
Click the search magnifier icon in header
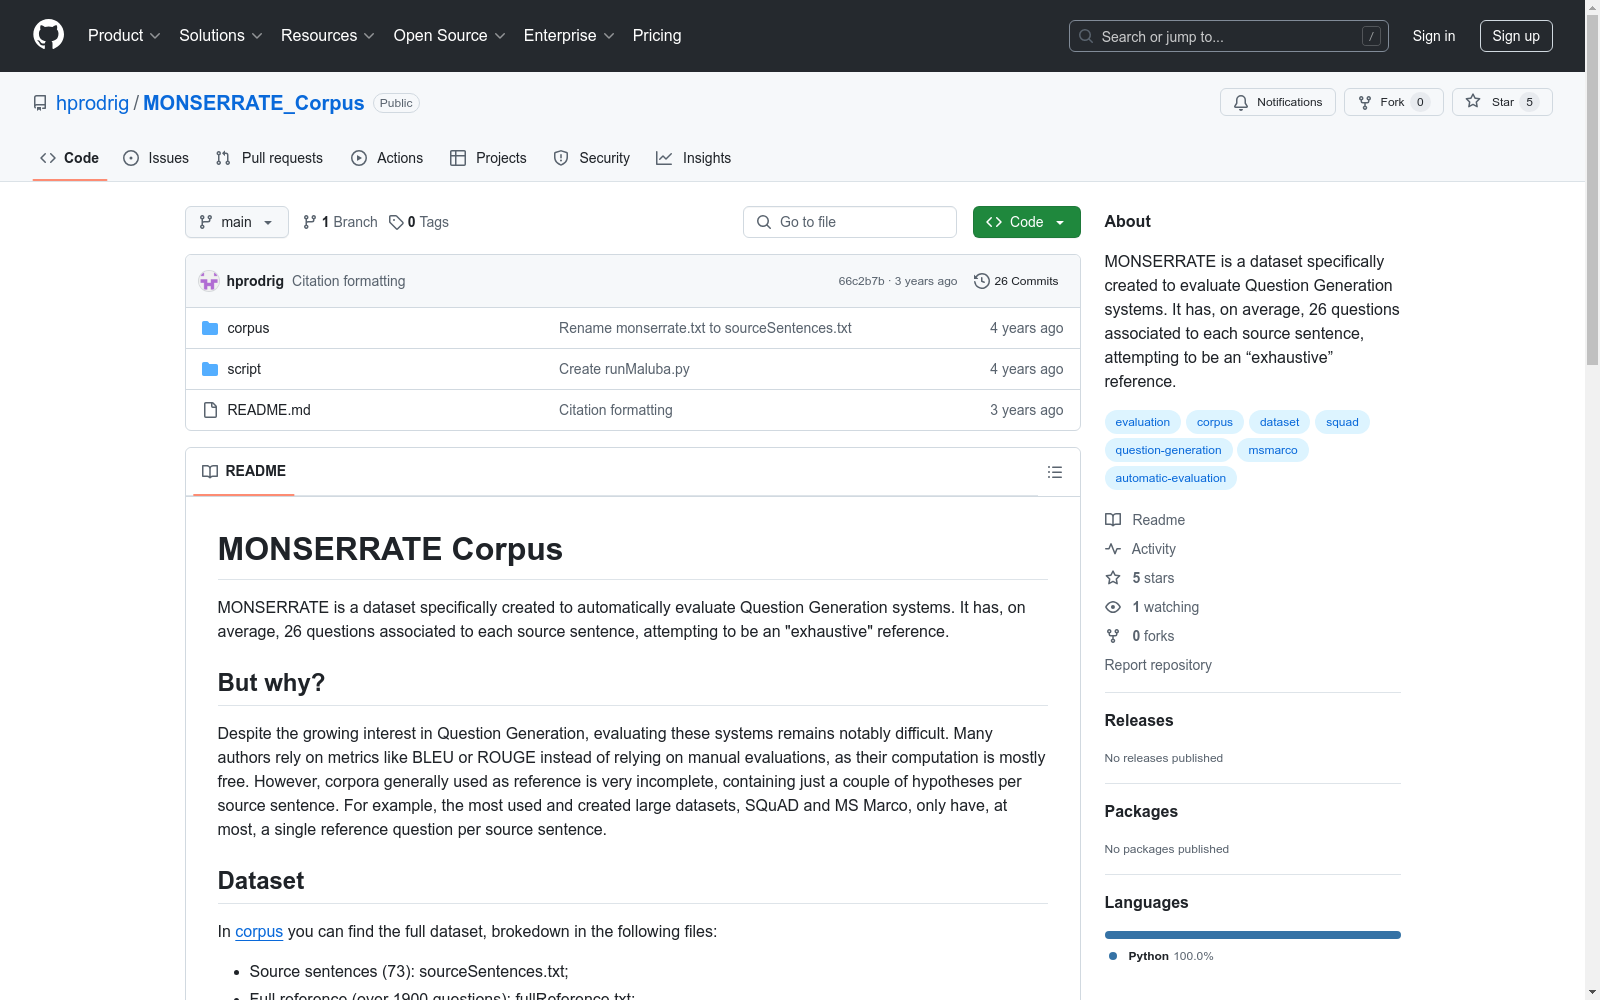tap(1086, 36)
